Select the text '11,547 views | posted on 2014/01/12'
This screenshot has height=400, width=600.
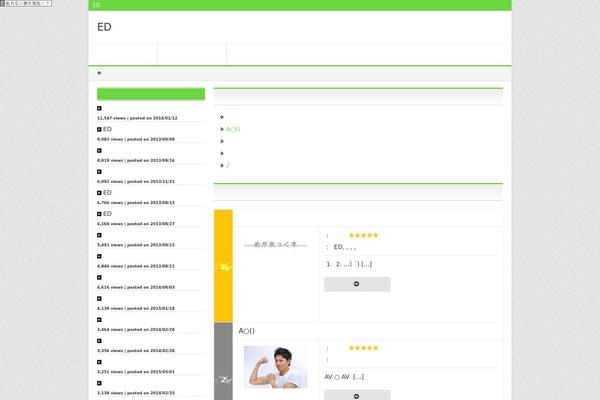[x=137, y=118]
